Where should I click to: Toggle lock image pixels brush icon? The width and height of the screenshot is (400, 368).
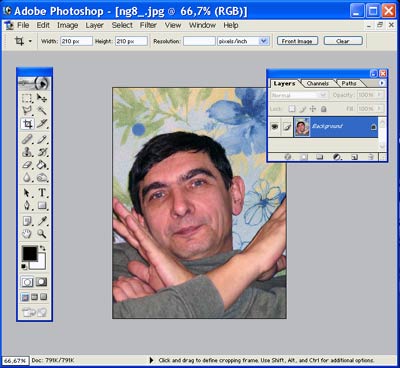point(303,109)
